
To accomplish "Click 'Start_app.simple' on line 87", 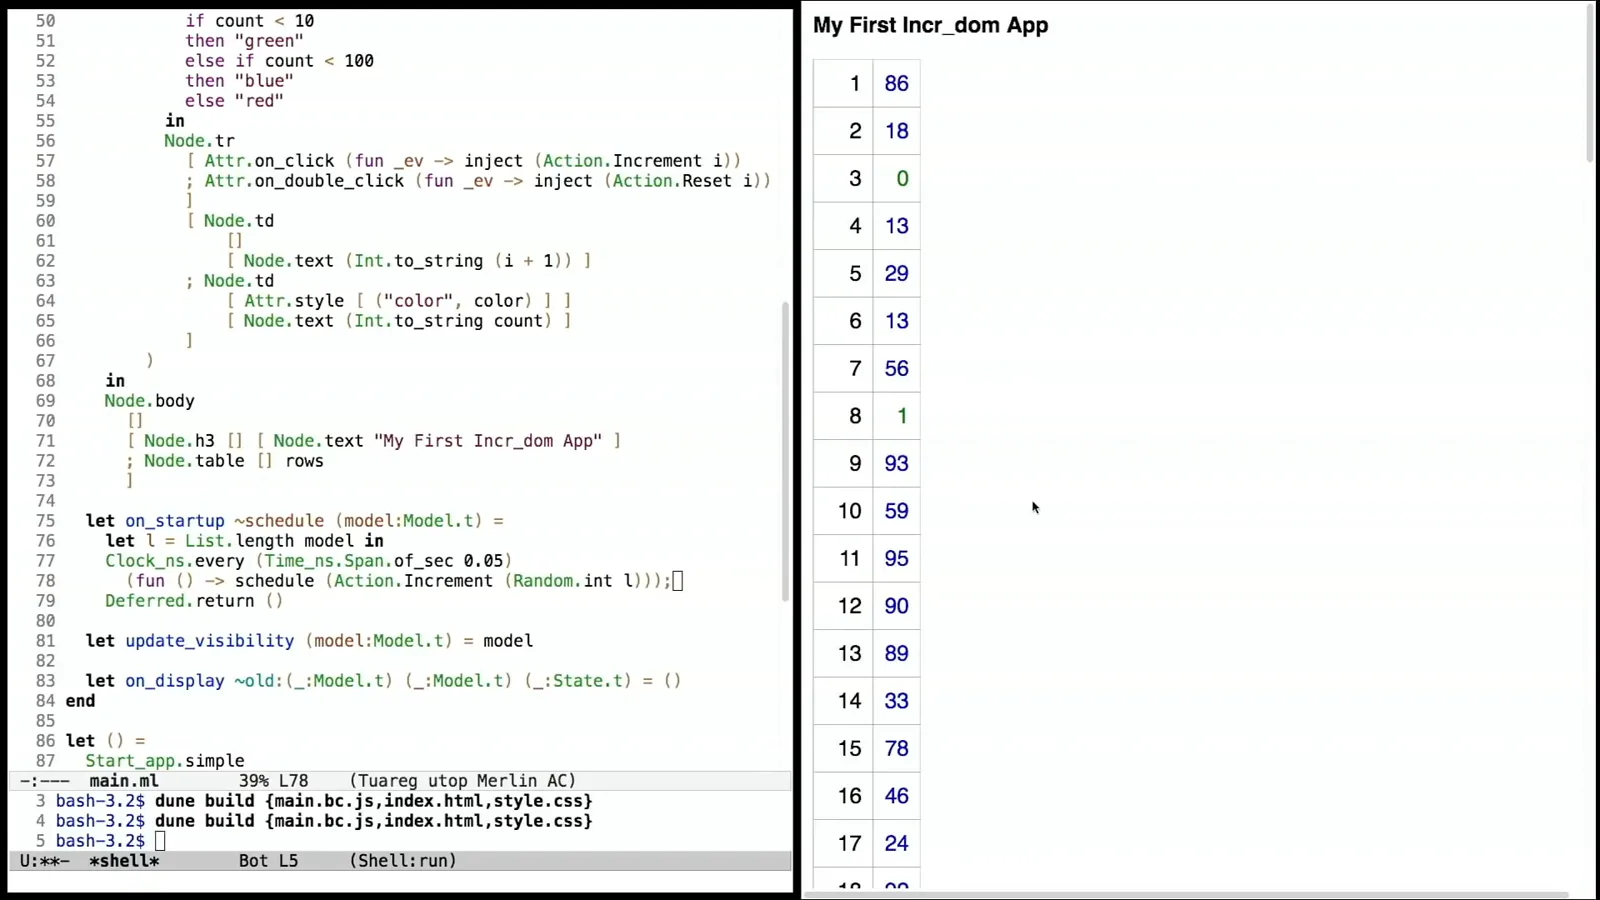I will point(165,761).
